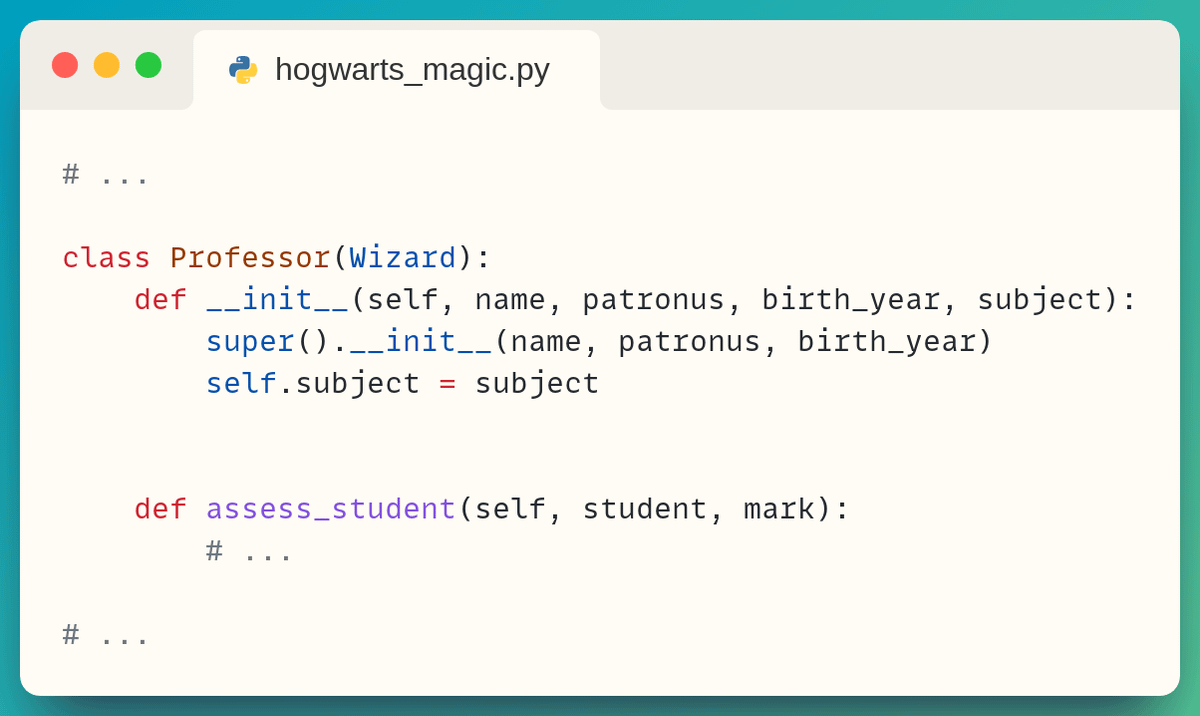Screen dimensions: 1200x716
Task: Click the 'super' call in the constructor
Action: [250, 342]
